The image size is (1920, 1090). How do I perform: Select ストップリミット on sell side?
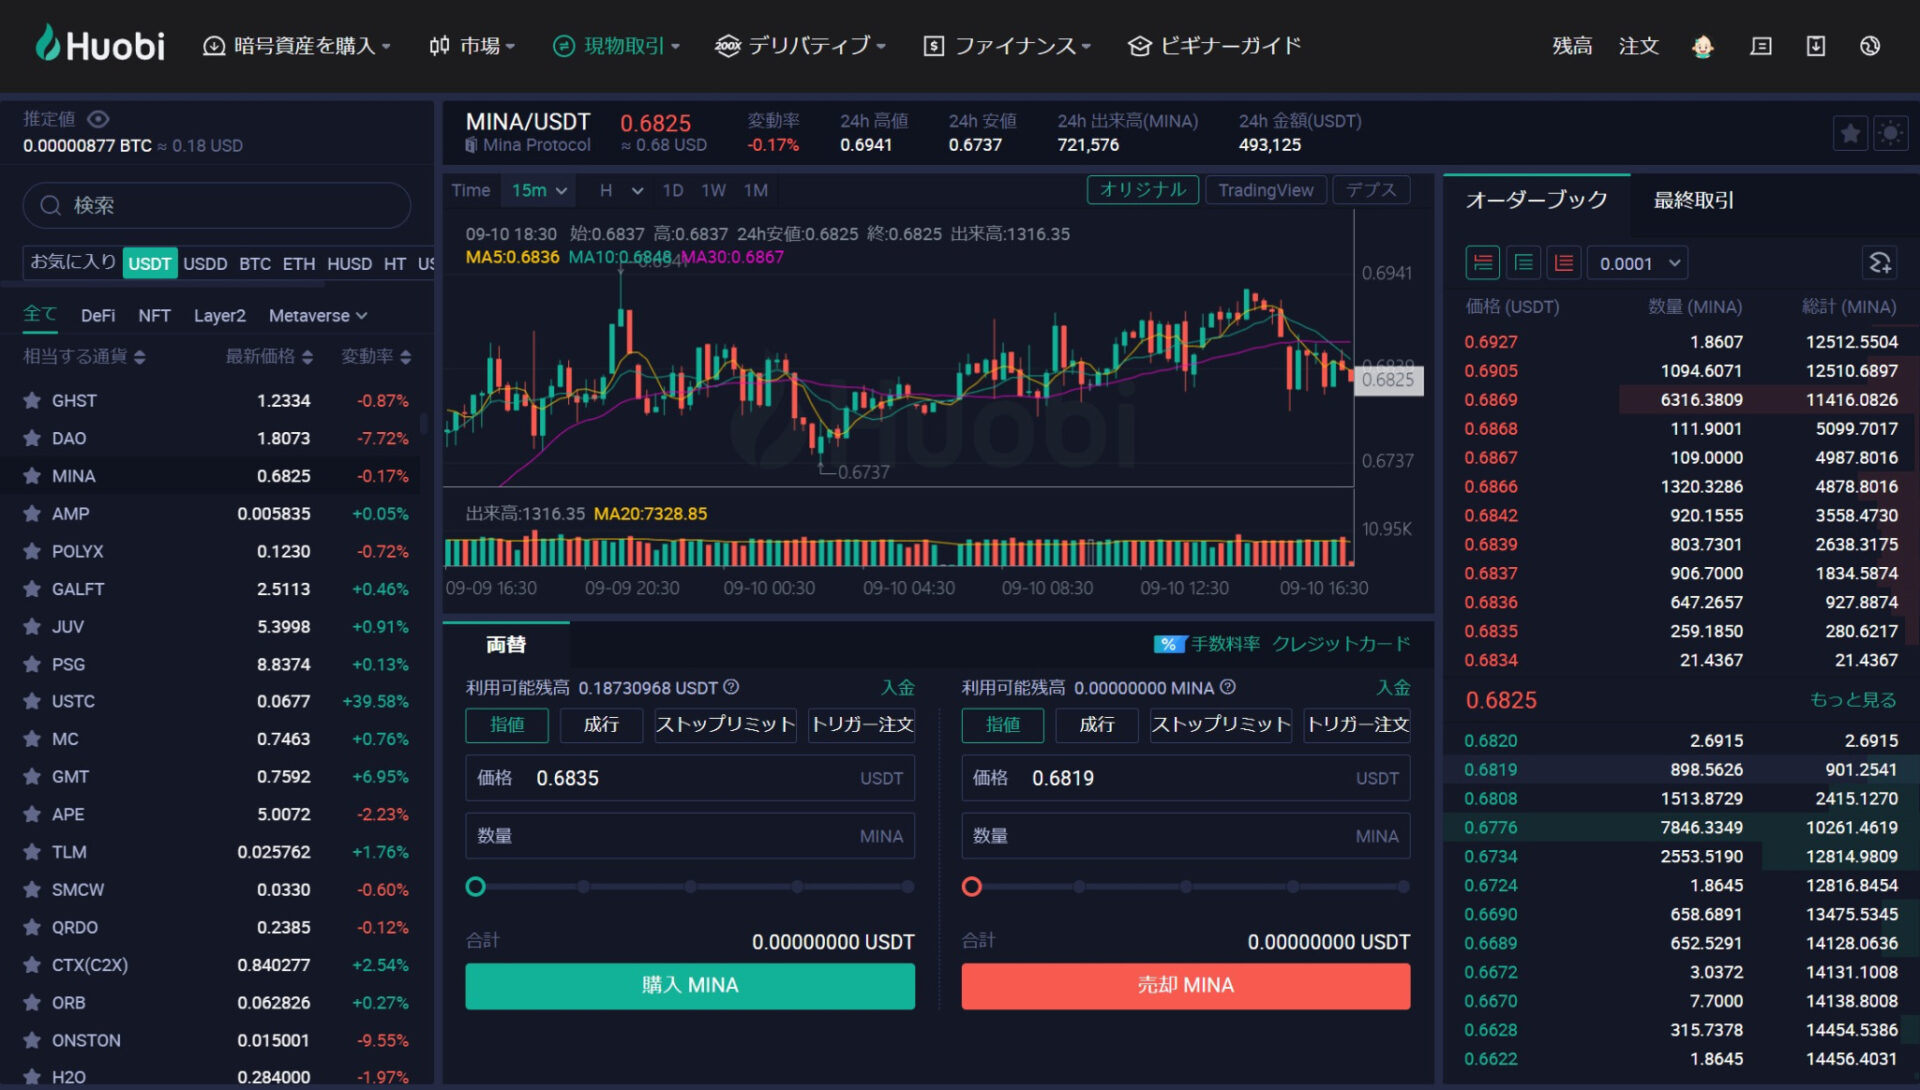pos(1221,725)
